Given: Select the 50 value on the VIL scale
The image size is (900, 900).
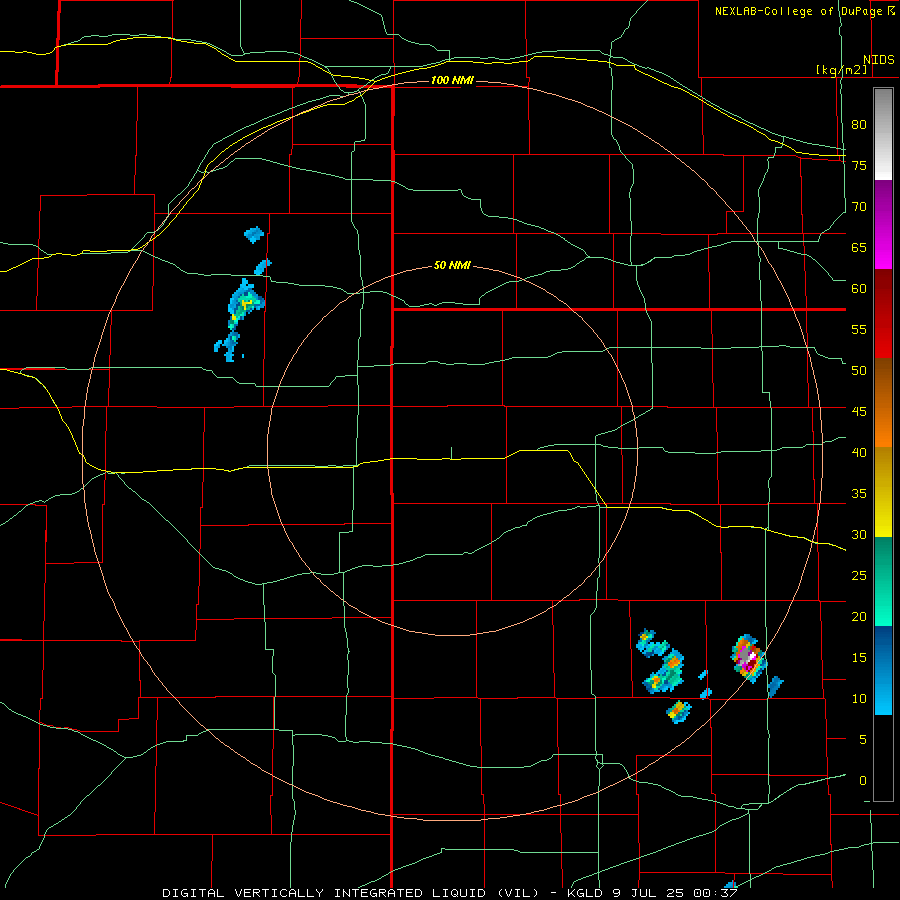Looking at the screenshot, I should coord(859,371).
